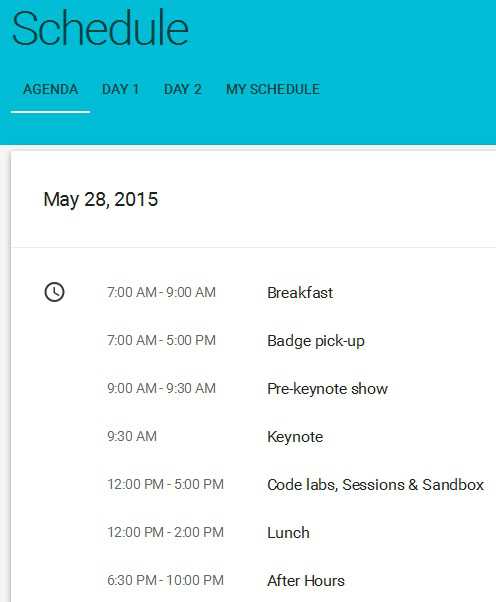Screen dimensions: 496x602
Task: Open the After Hours entry
Action: point(306,581)
